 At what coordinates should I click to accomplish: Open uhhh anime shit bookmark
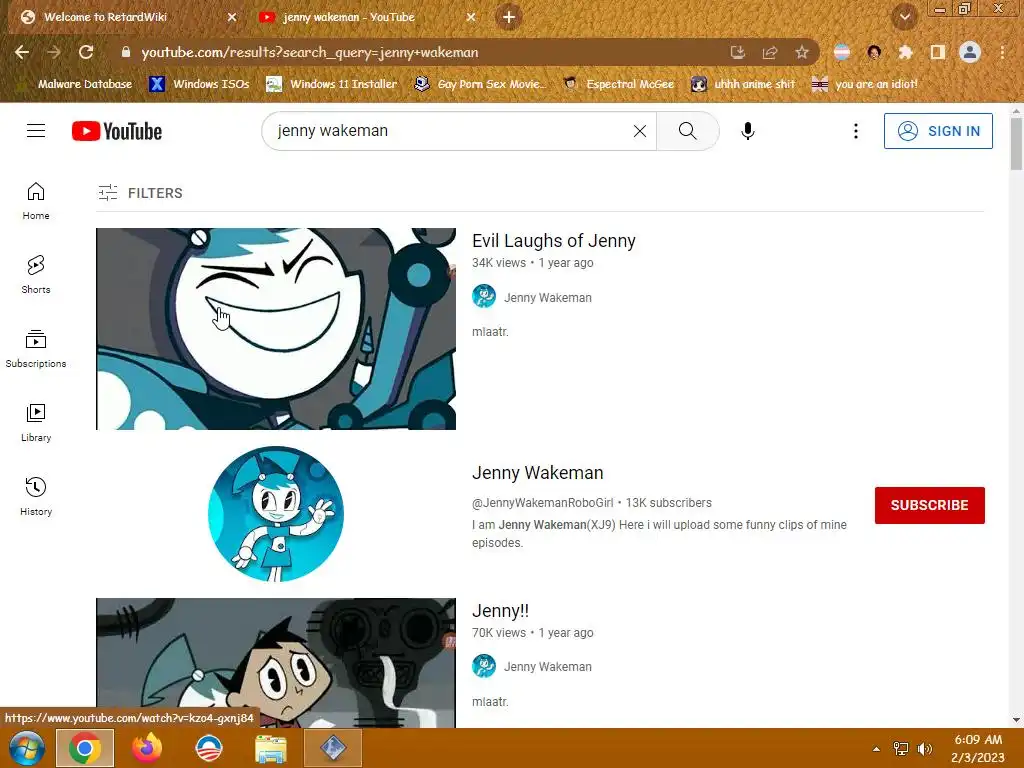click(744, 84)
